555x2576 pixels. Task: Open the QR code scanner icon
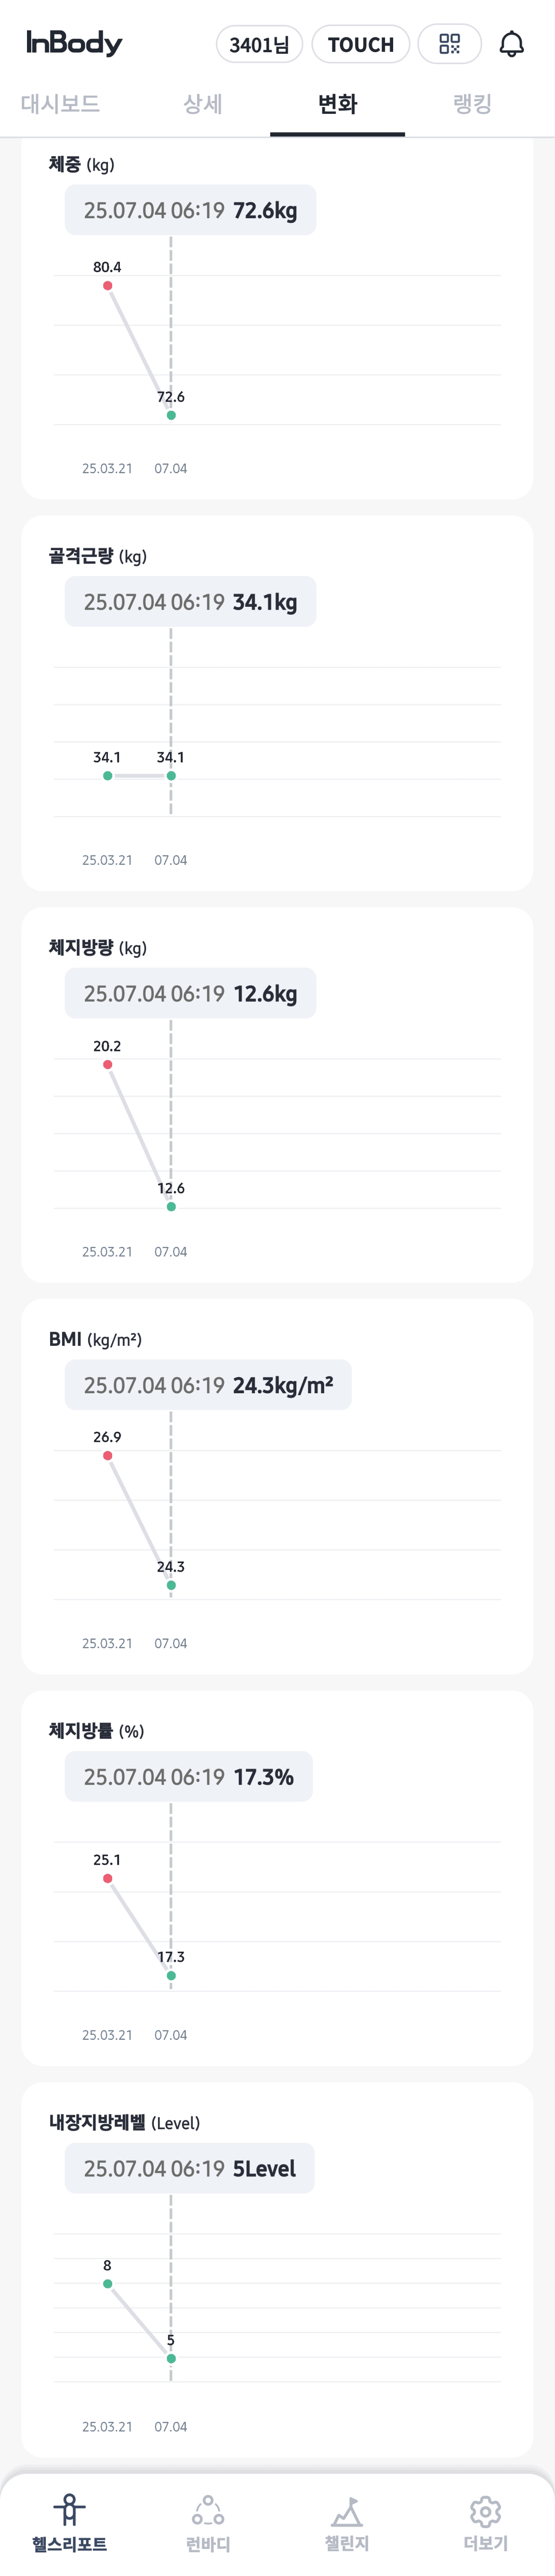[x=449, y=44]
